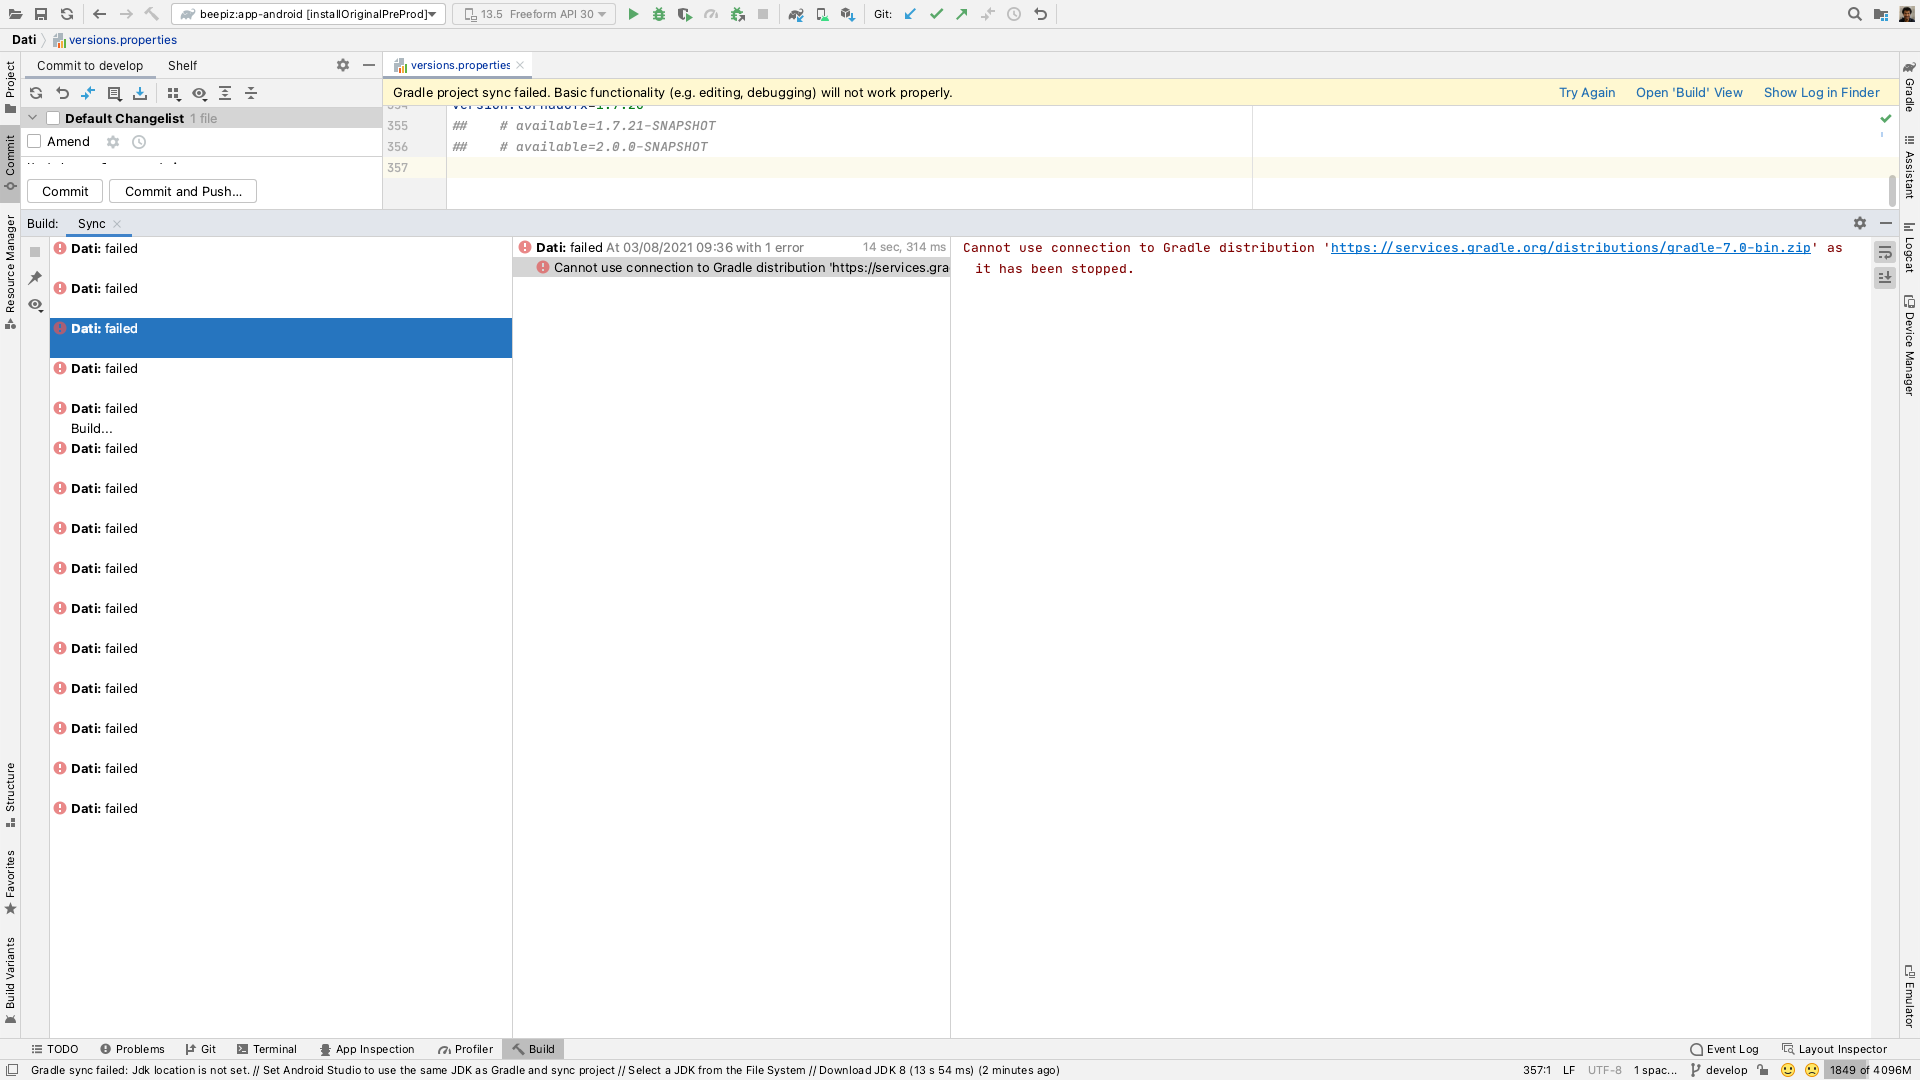The height and width of the screenshot is (1080, 1920).
Task: Sync project with Gradle files icon
Action: [796, 14]
